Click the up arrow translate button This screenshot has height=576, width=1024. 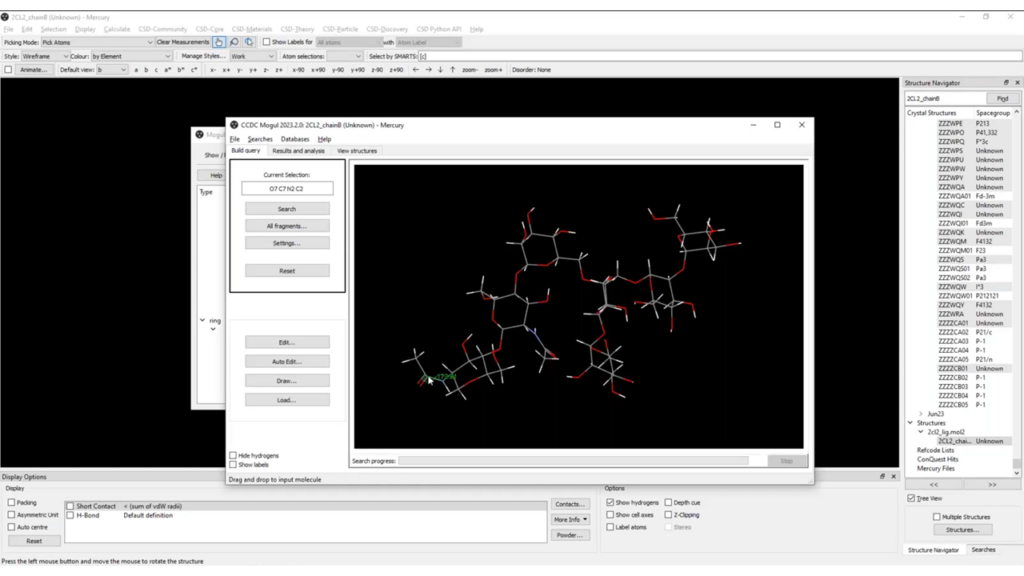452,70
